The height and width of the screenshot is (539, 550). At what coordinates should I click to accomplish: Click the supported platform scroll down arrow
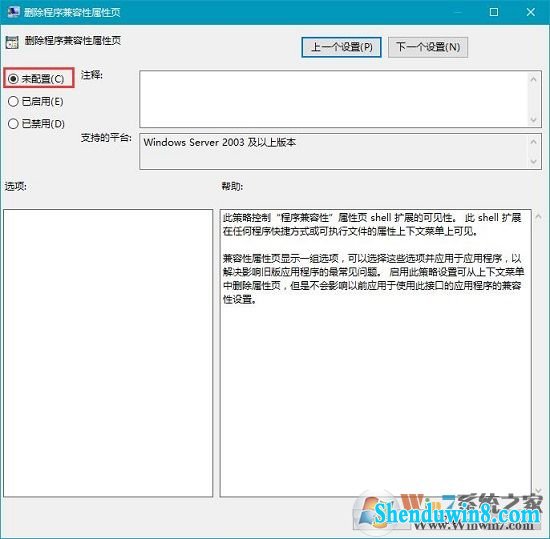pyautogui.click(x=533, y=162)
